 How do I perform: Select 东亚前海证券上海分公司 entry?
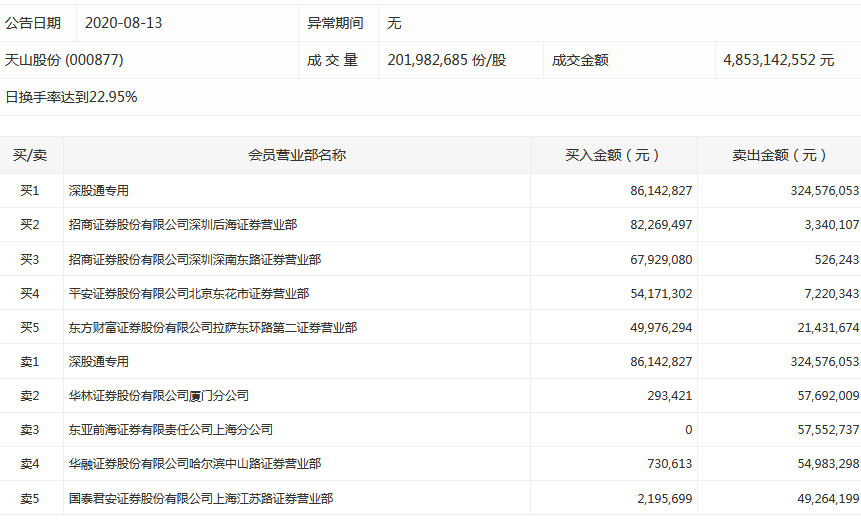170,429
